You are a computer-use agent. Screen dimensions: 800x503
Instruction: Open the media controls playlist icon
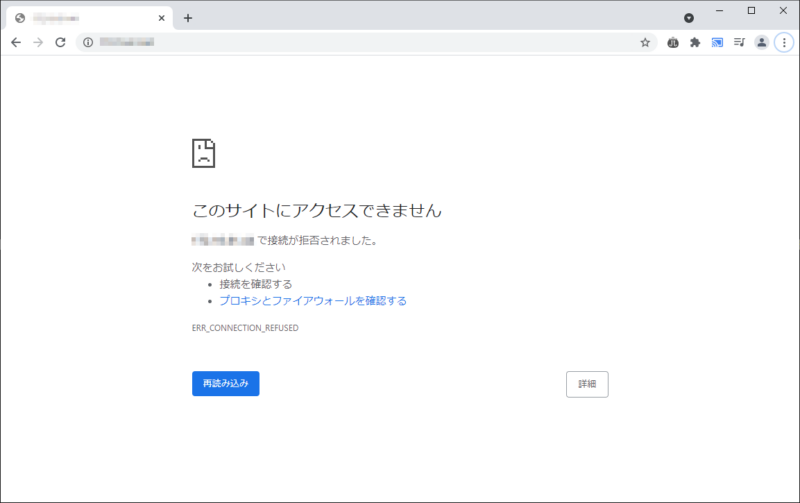coord(739,42)
